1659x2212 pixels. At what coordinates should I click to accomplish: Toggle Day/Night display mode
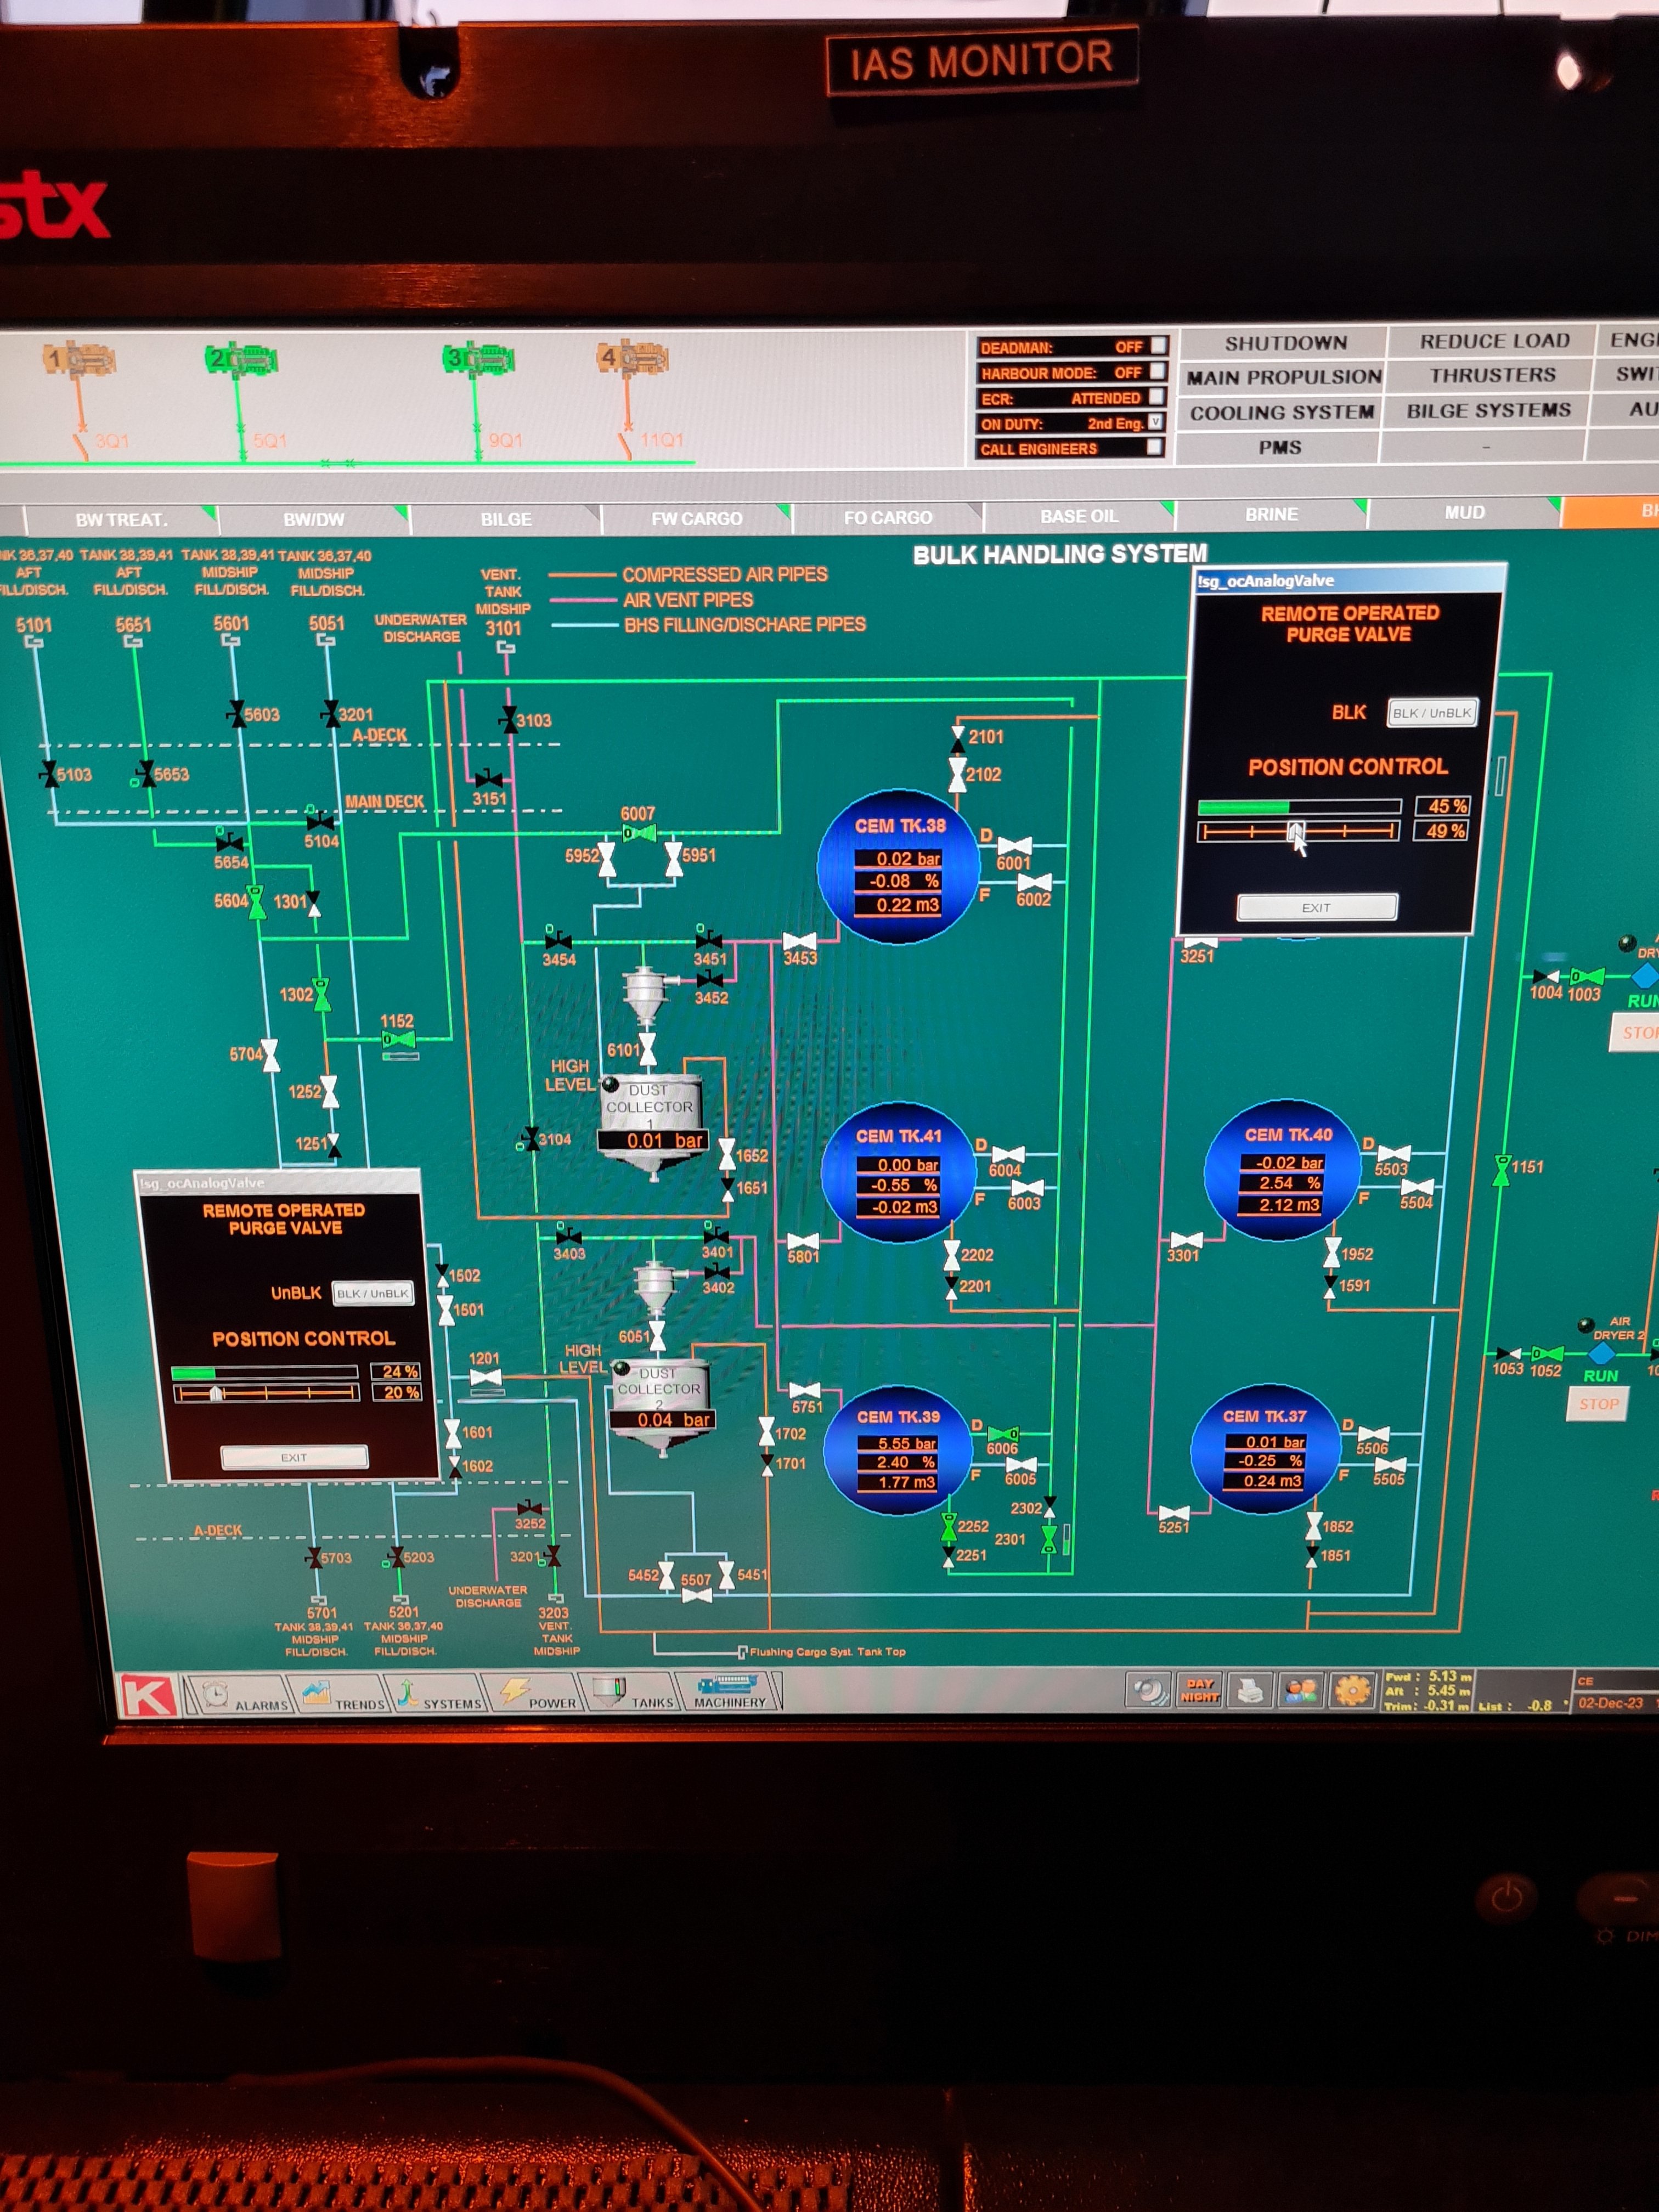coord(1199,1690)
